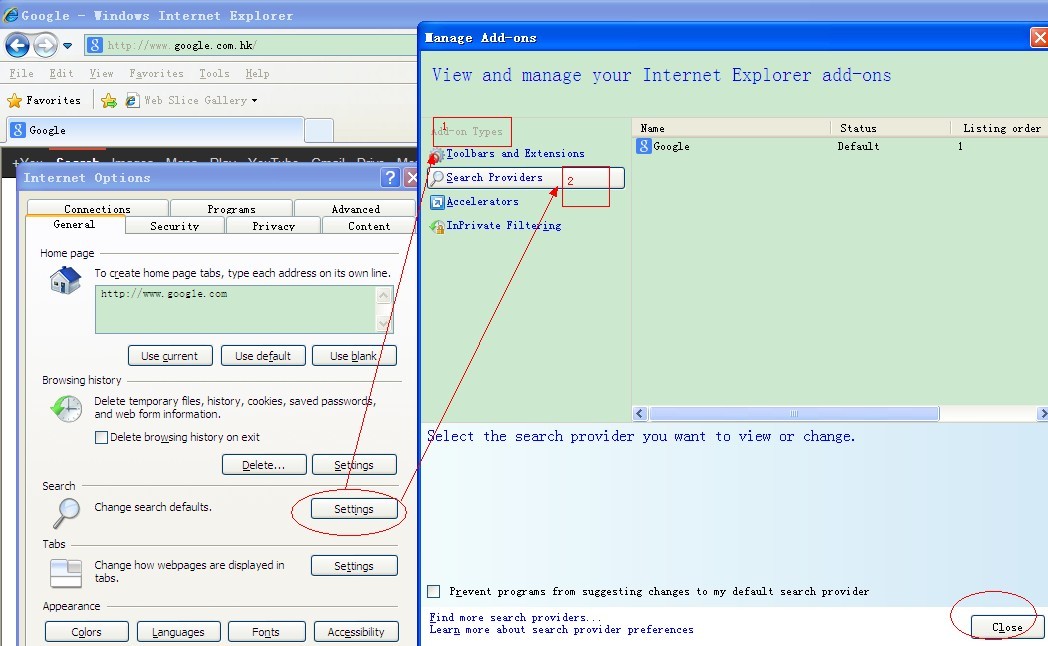The image size is (1048, 646).
Task: Click the Use blank button
Action: 354,356
